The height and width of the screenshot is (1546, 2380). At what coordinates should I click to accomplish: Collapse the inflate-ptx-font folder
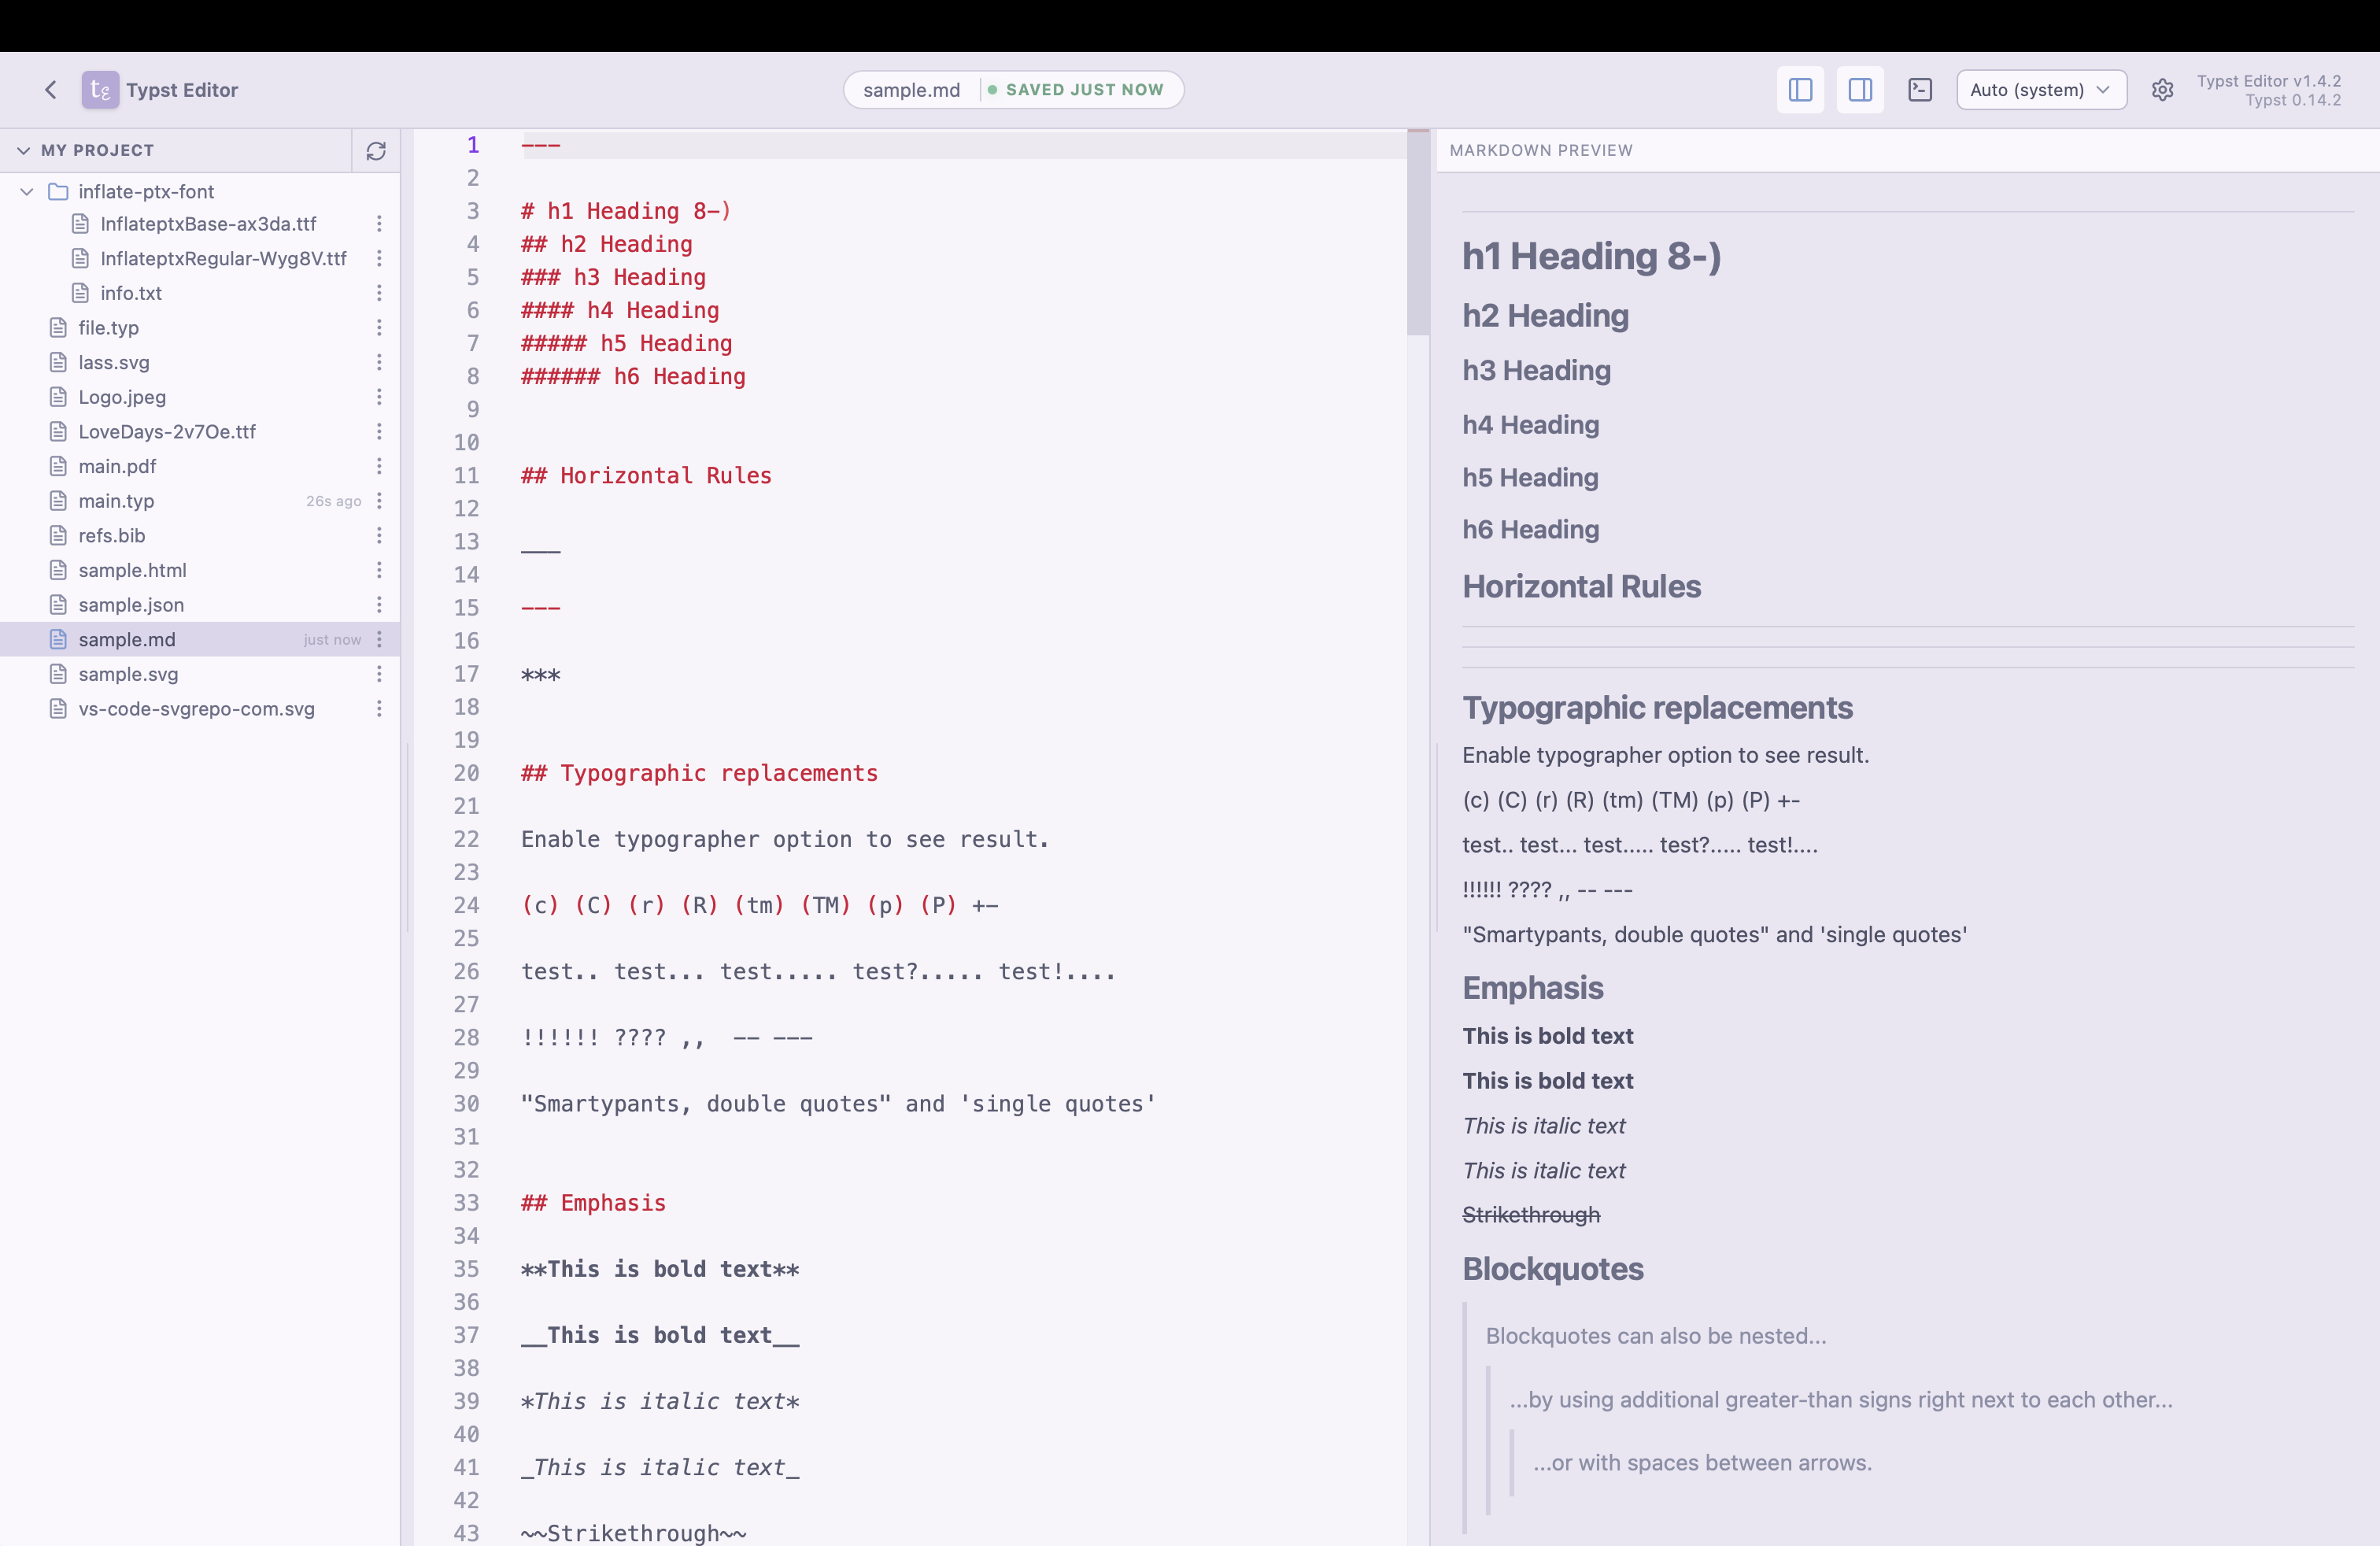tap(26, 191)
